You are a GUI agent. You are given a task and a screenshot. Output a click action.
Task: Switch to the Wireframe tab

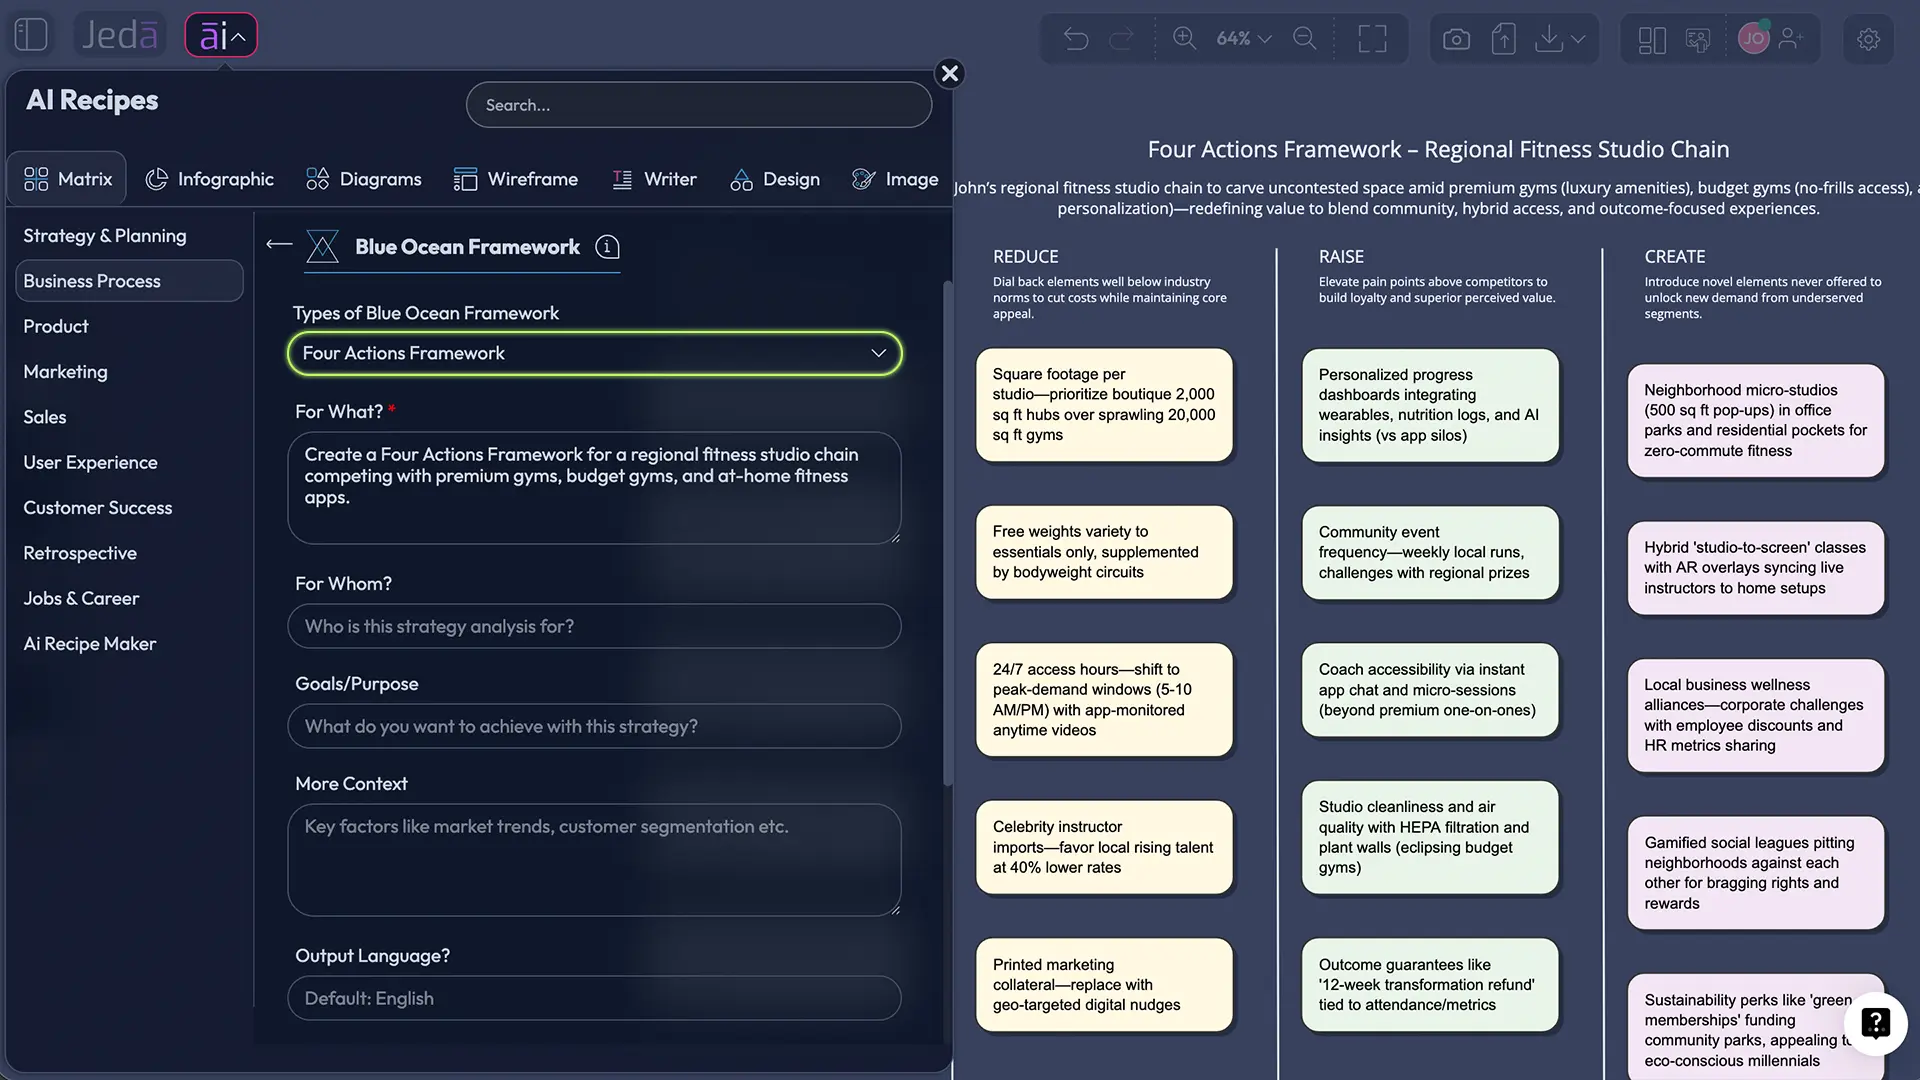515,179
